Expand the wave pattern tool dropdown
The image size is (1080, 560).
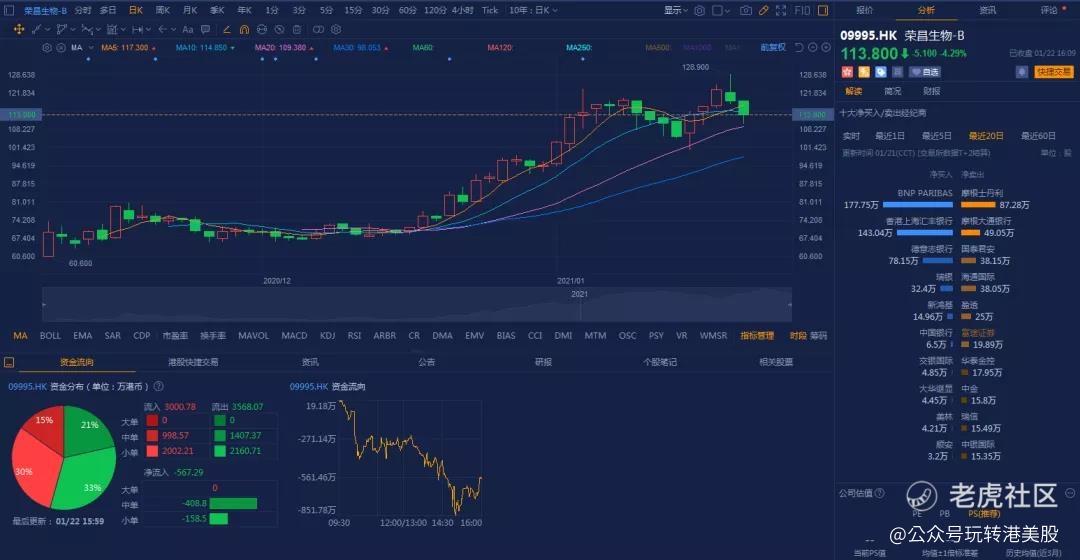click(98, 30)
